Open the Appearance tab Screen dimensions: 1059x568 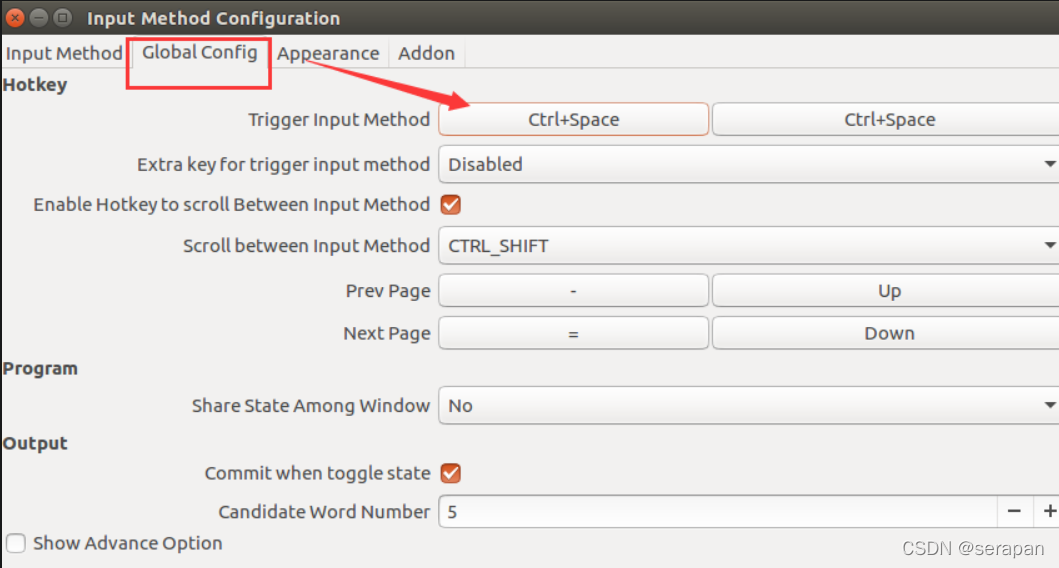pyautogui.click(x=328, y=53)
